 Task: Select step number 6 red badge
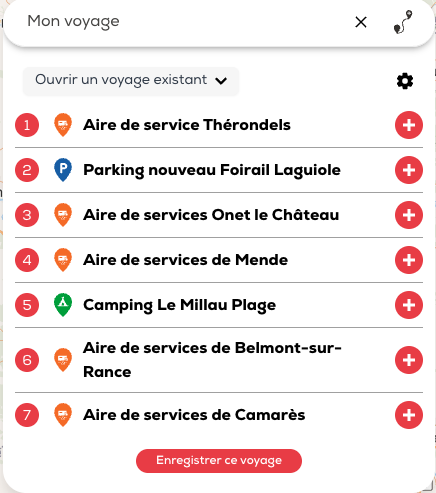point(27,360)
